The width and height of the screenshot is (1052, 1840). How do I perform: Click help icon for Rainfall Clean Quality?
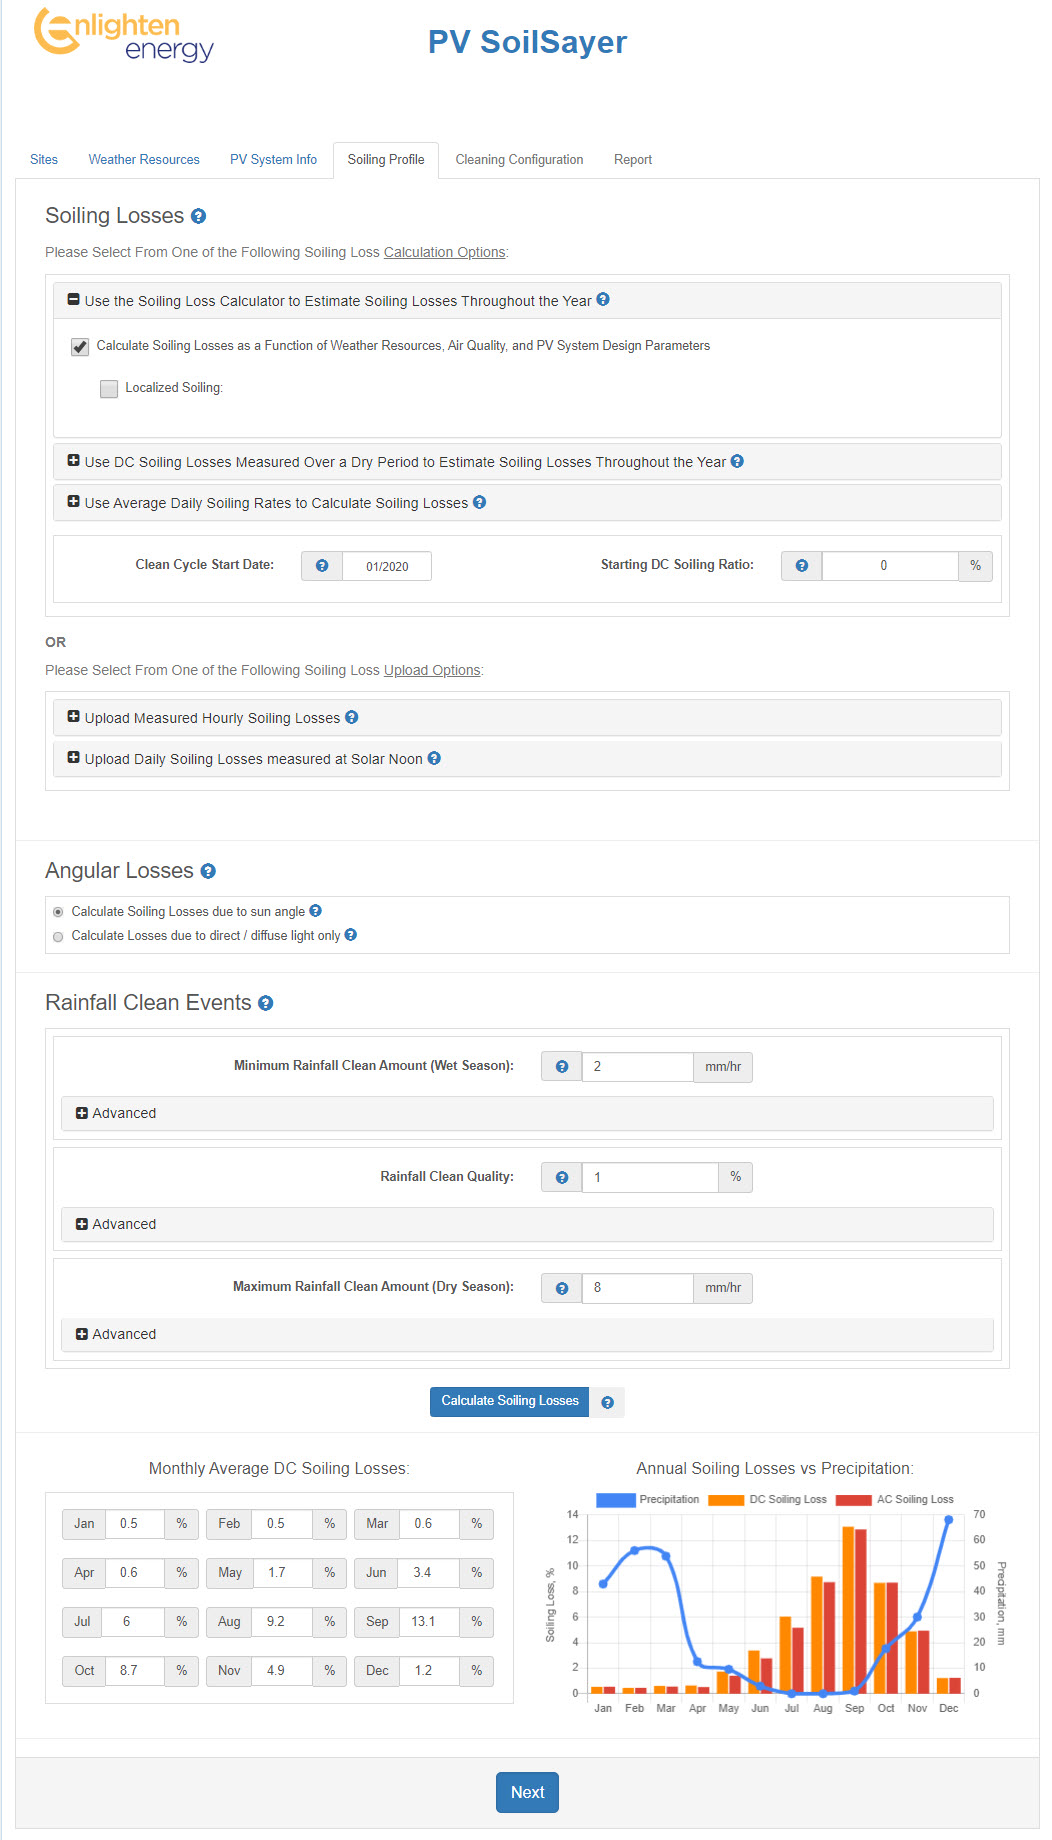[562, 1178]
